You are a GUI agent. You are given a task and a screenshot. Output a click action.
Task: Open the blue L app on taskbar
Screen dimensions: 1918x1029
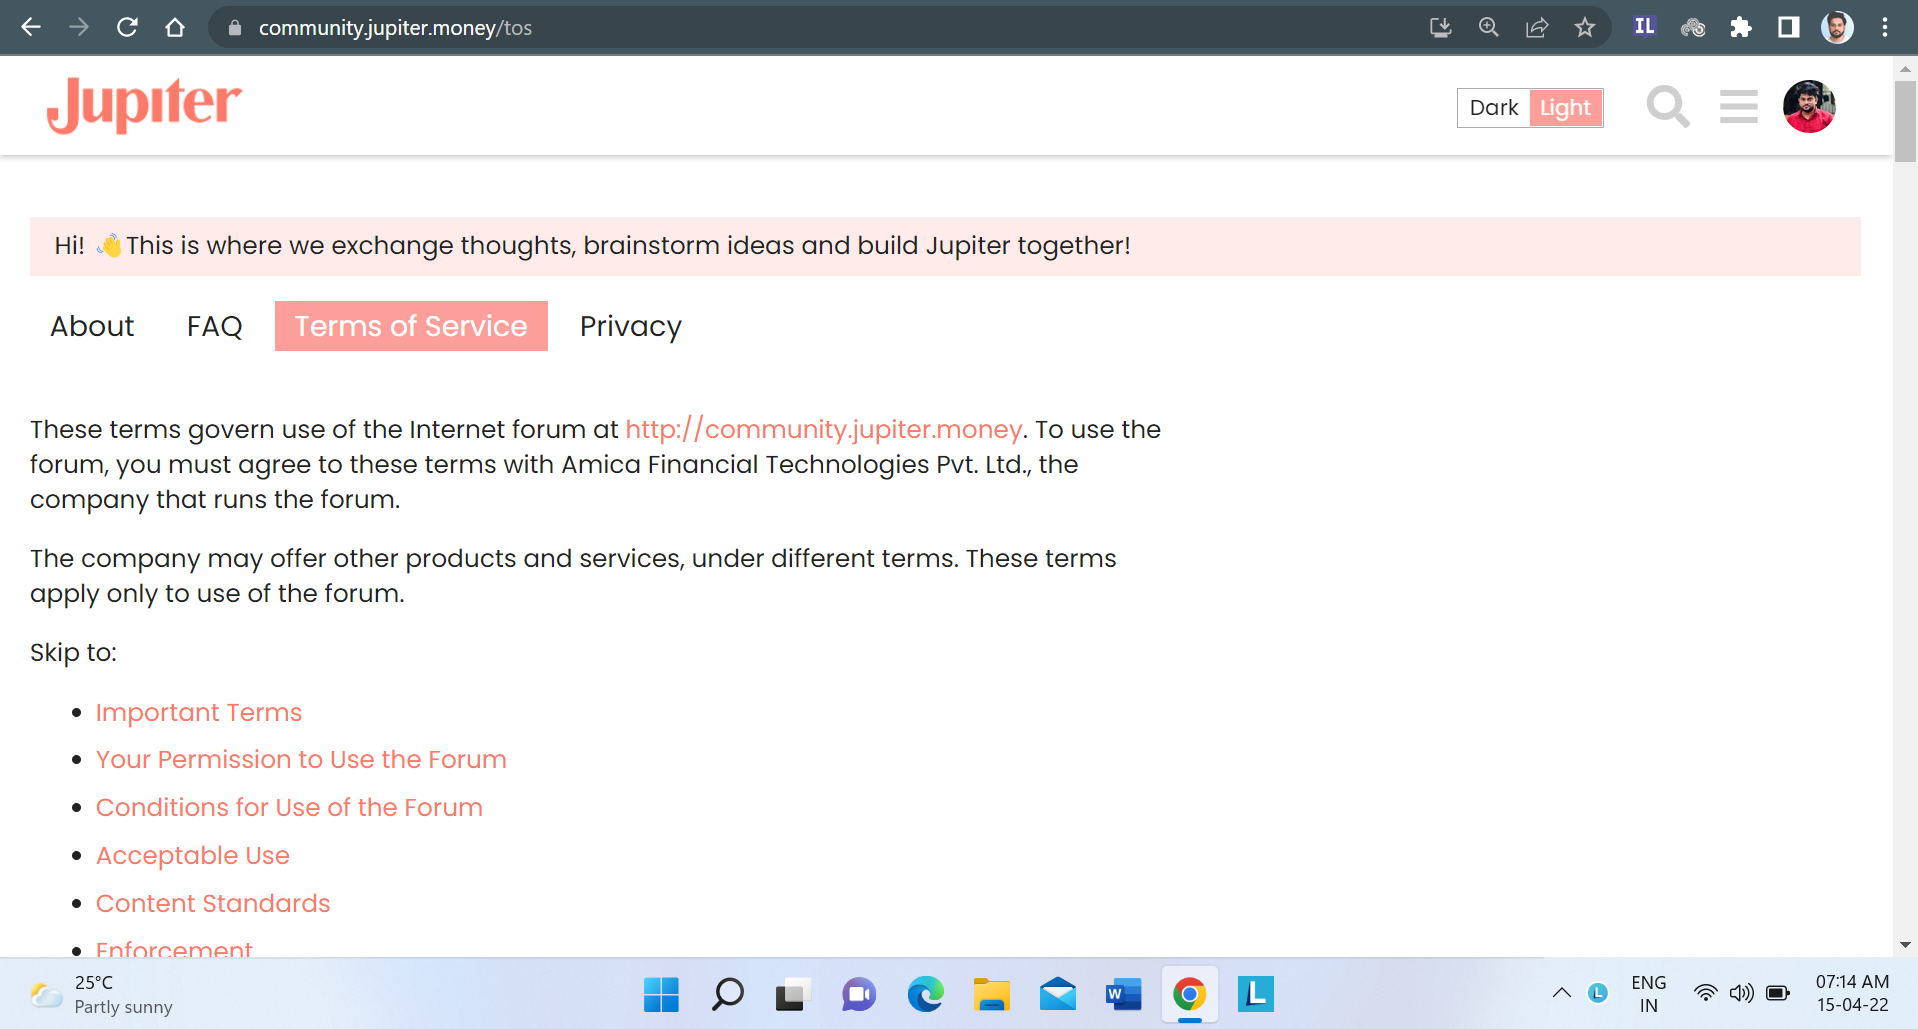click(1255, 994)
